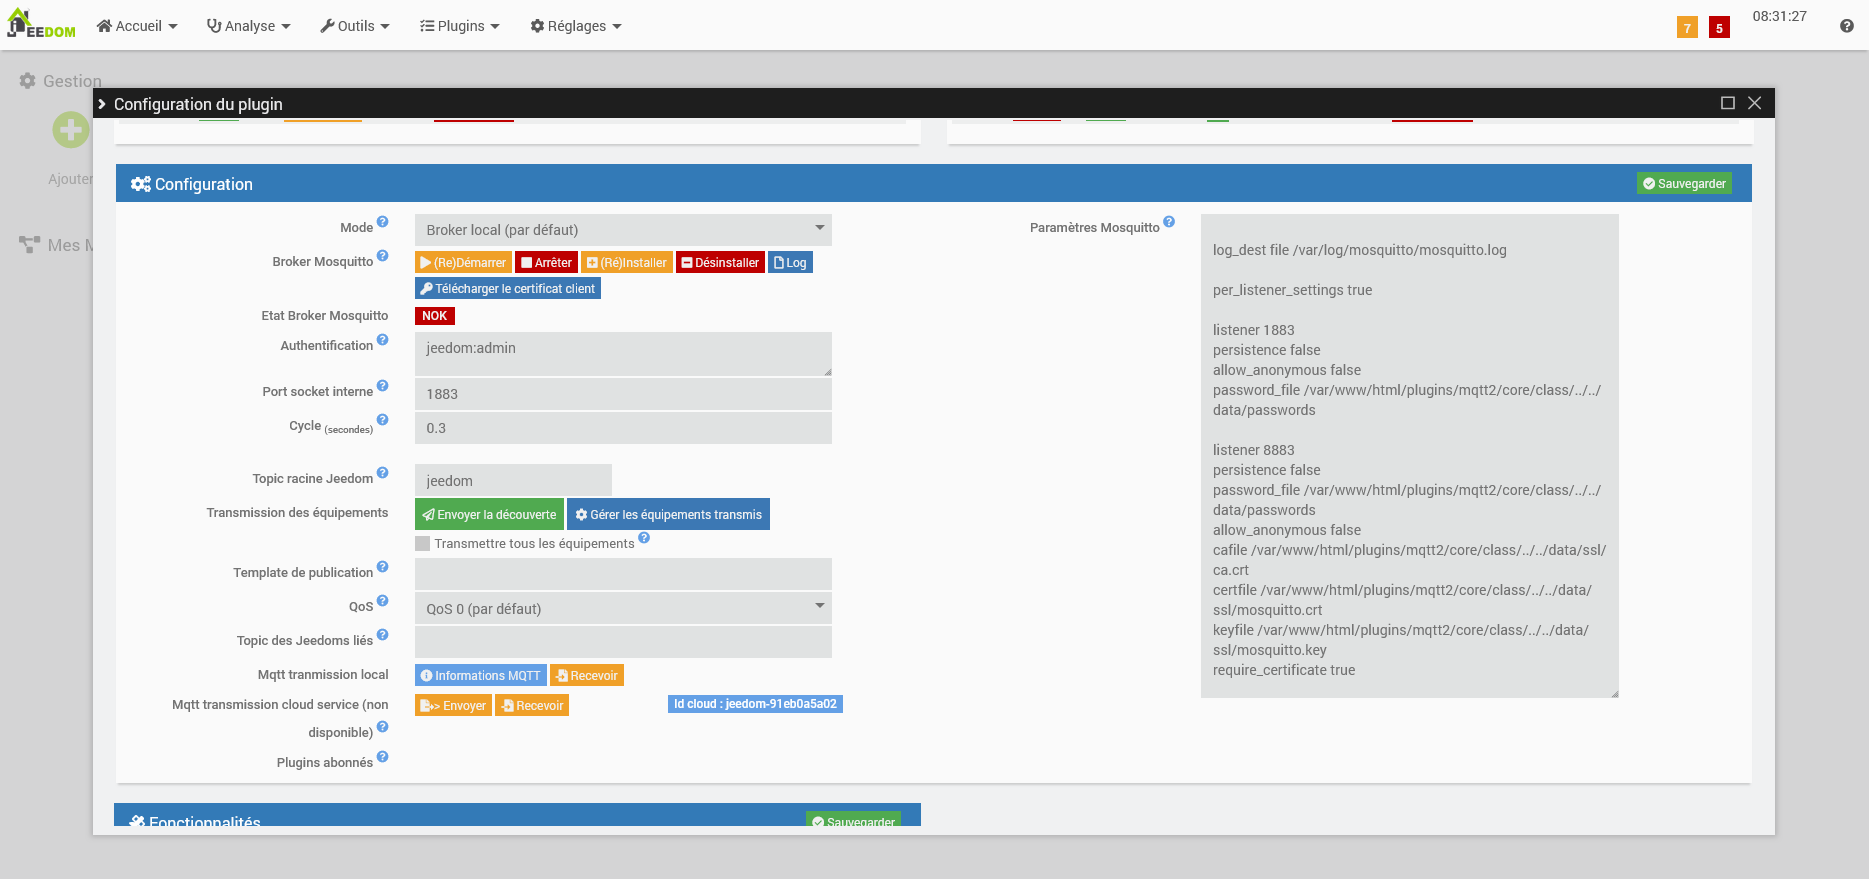This screenshot has height=879, width=1869.
Task: Click the Arrêter broker button
Action: pos(546,263)
